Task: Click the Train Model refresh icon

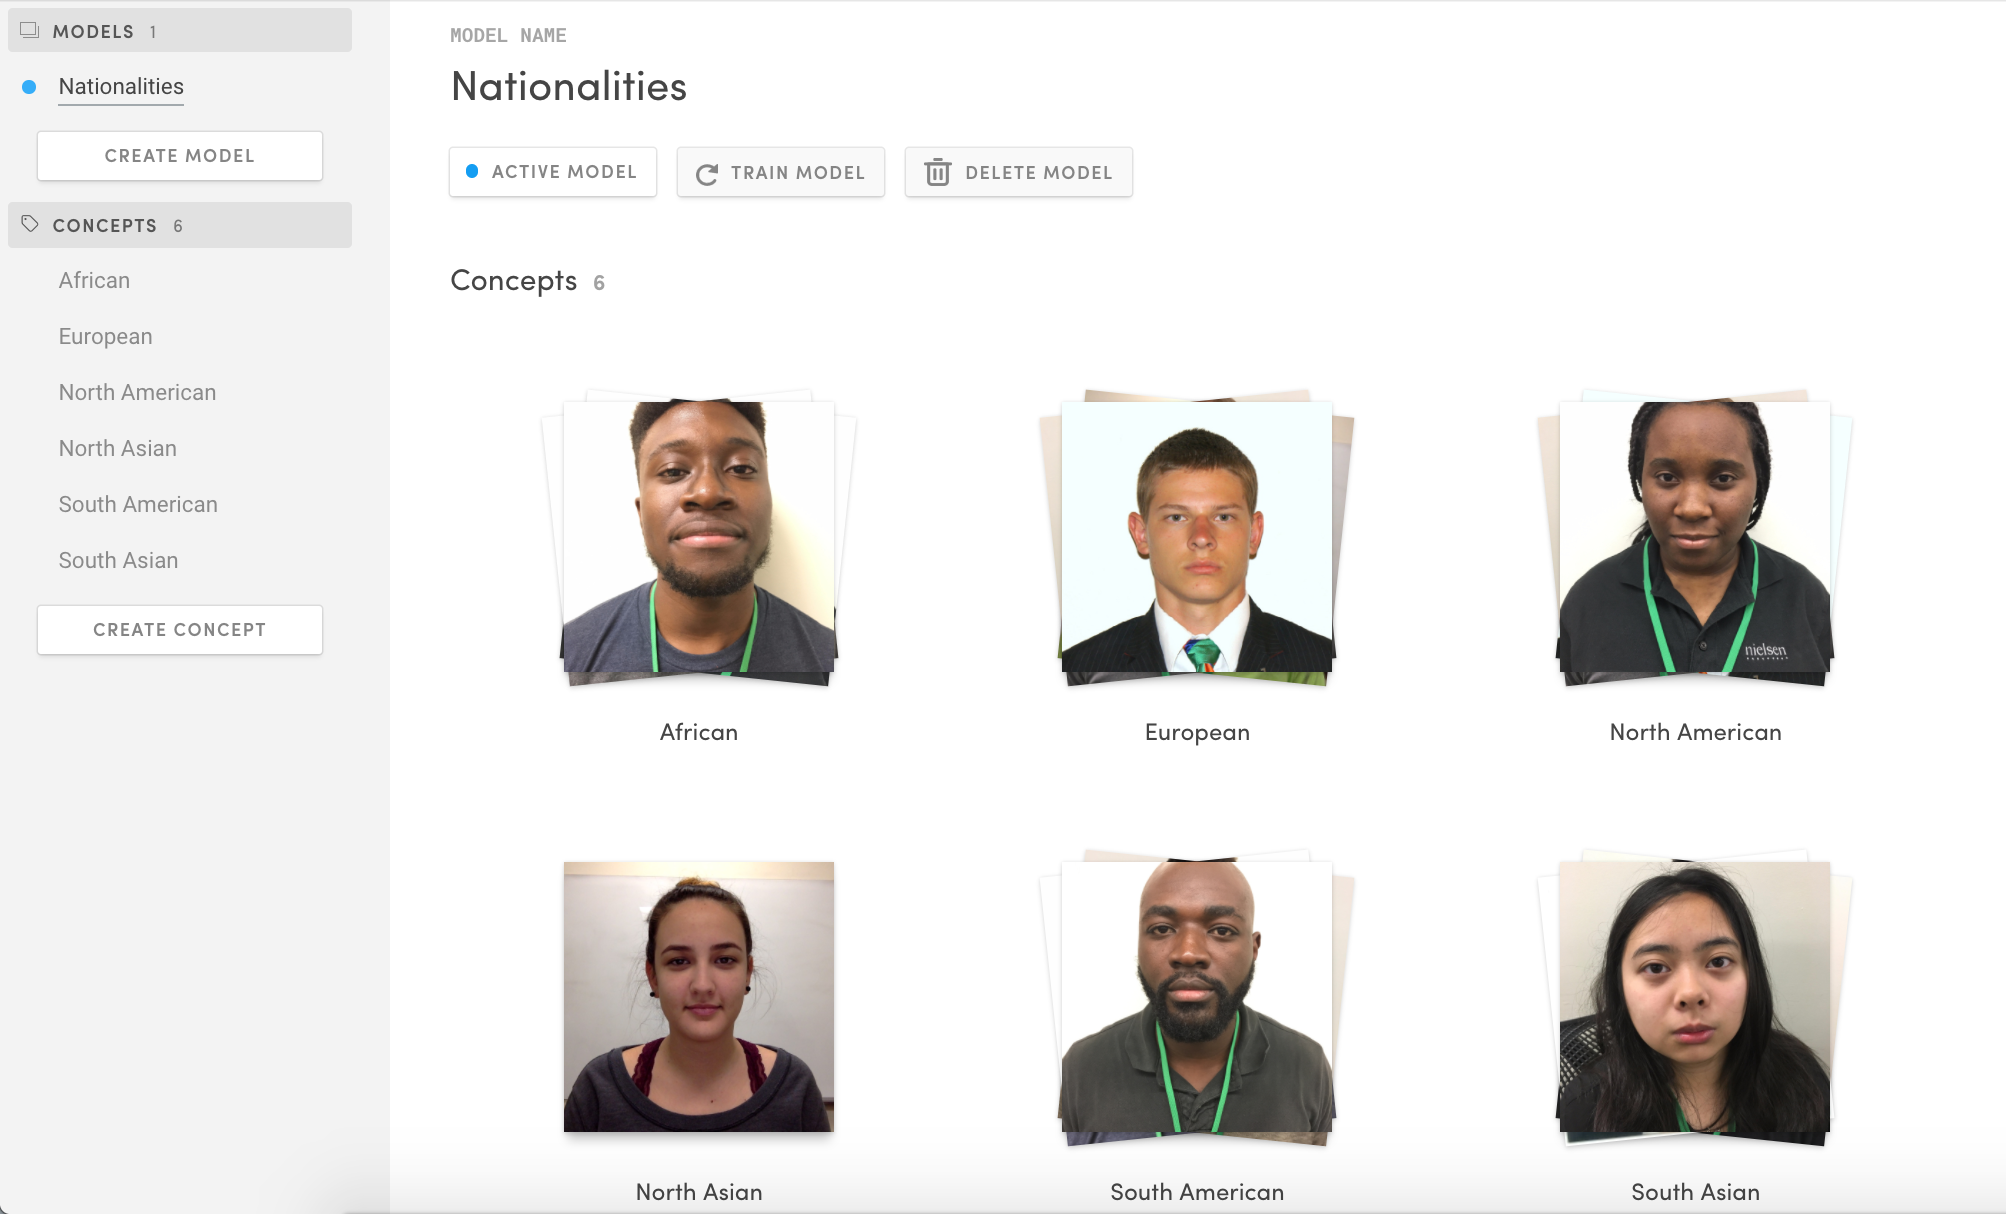Action: pos(707,174)
